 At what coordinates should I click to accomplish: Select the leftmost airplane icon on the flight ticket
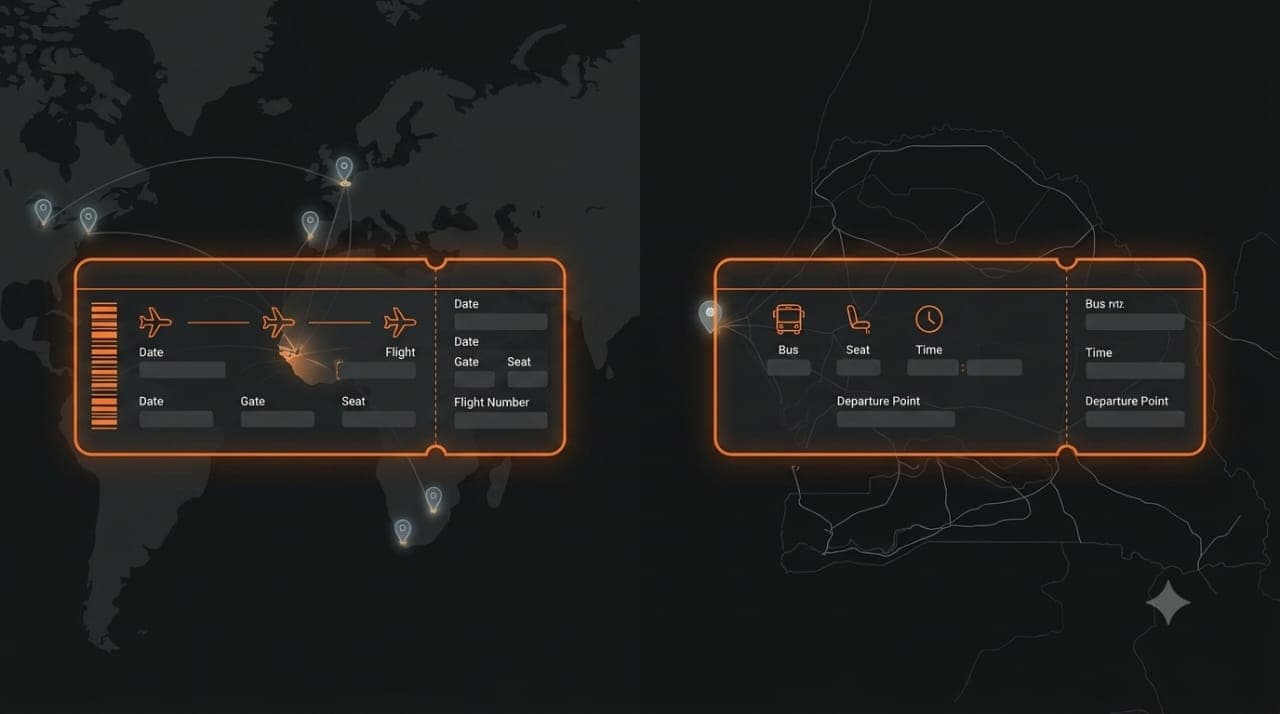156,323
